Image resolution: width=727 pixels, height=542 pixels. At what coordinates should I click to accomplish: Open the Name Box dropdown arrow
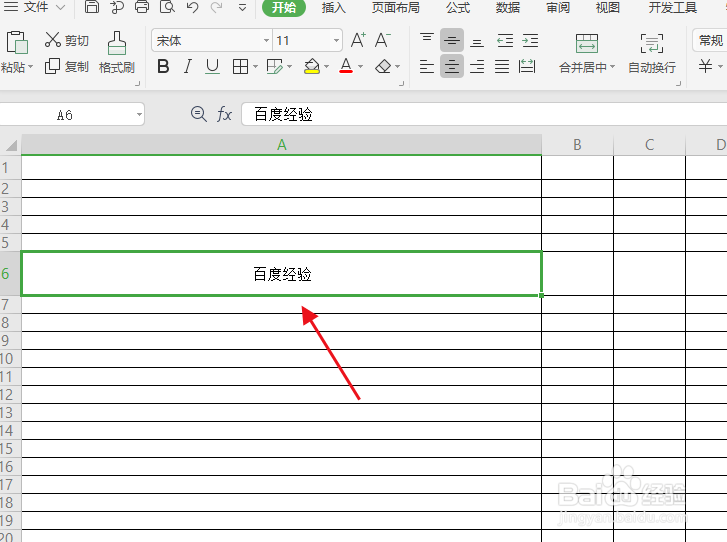coord(139,115)
